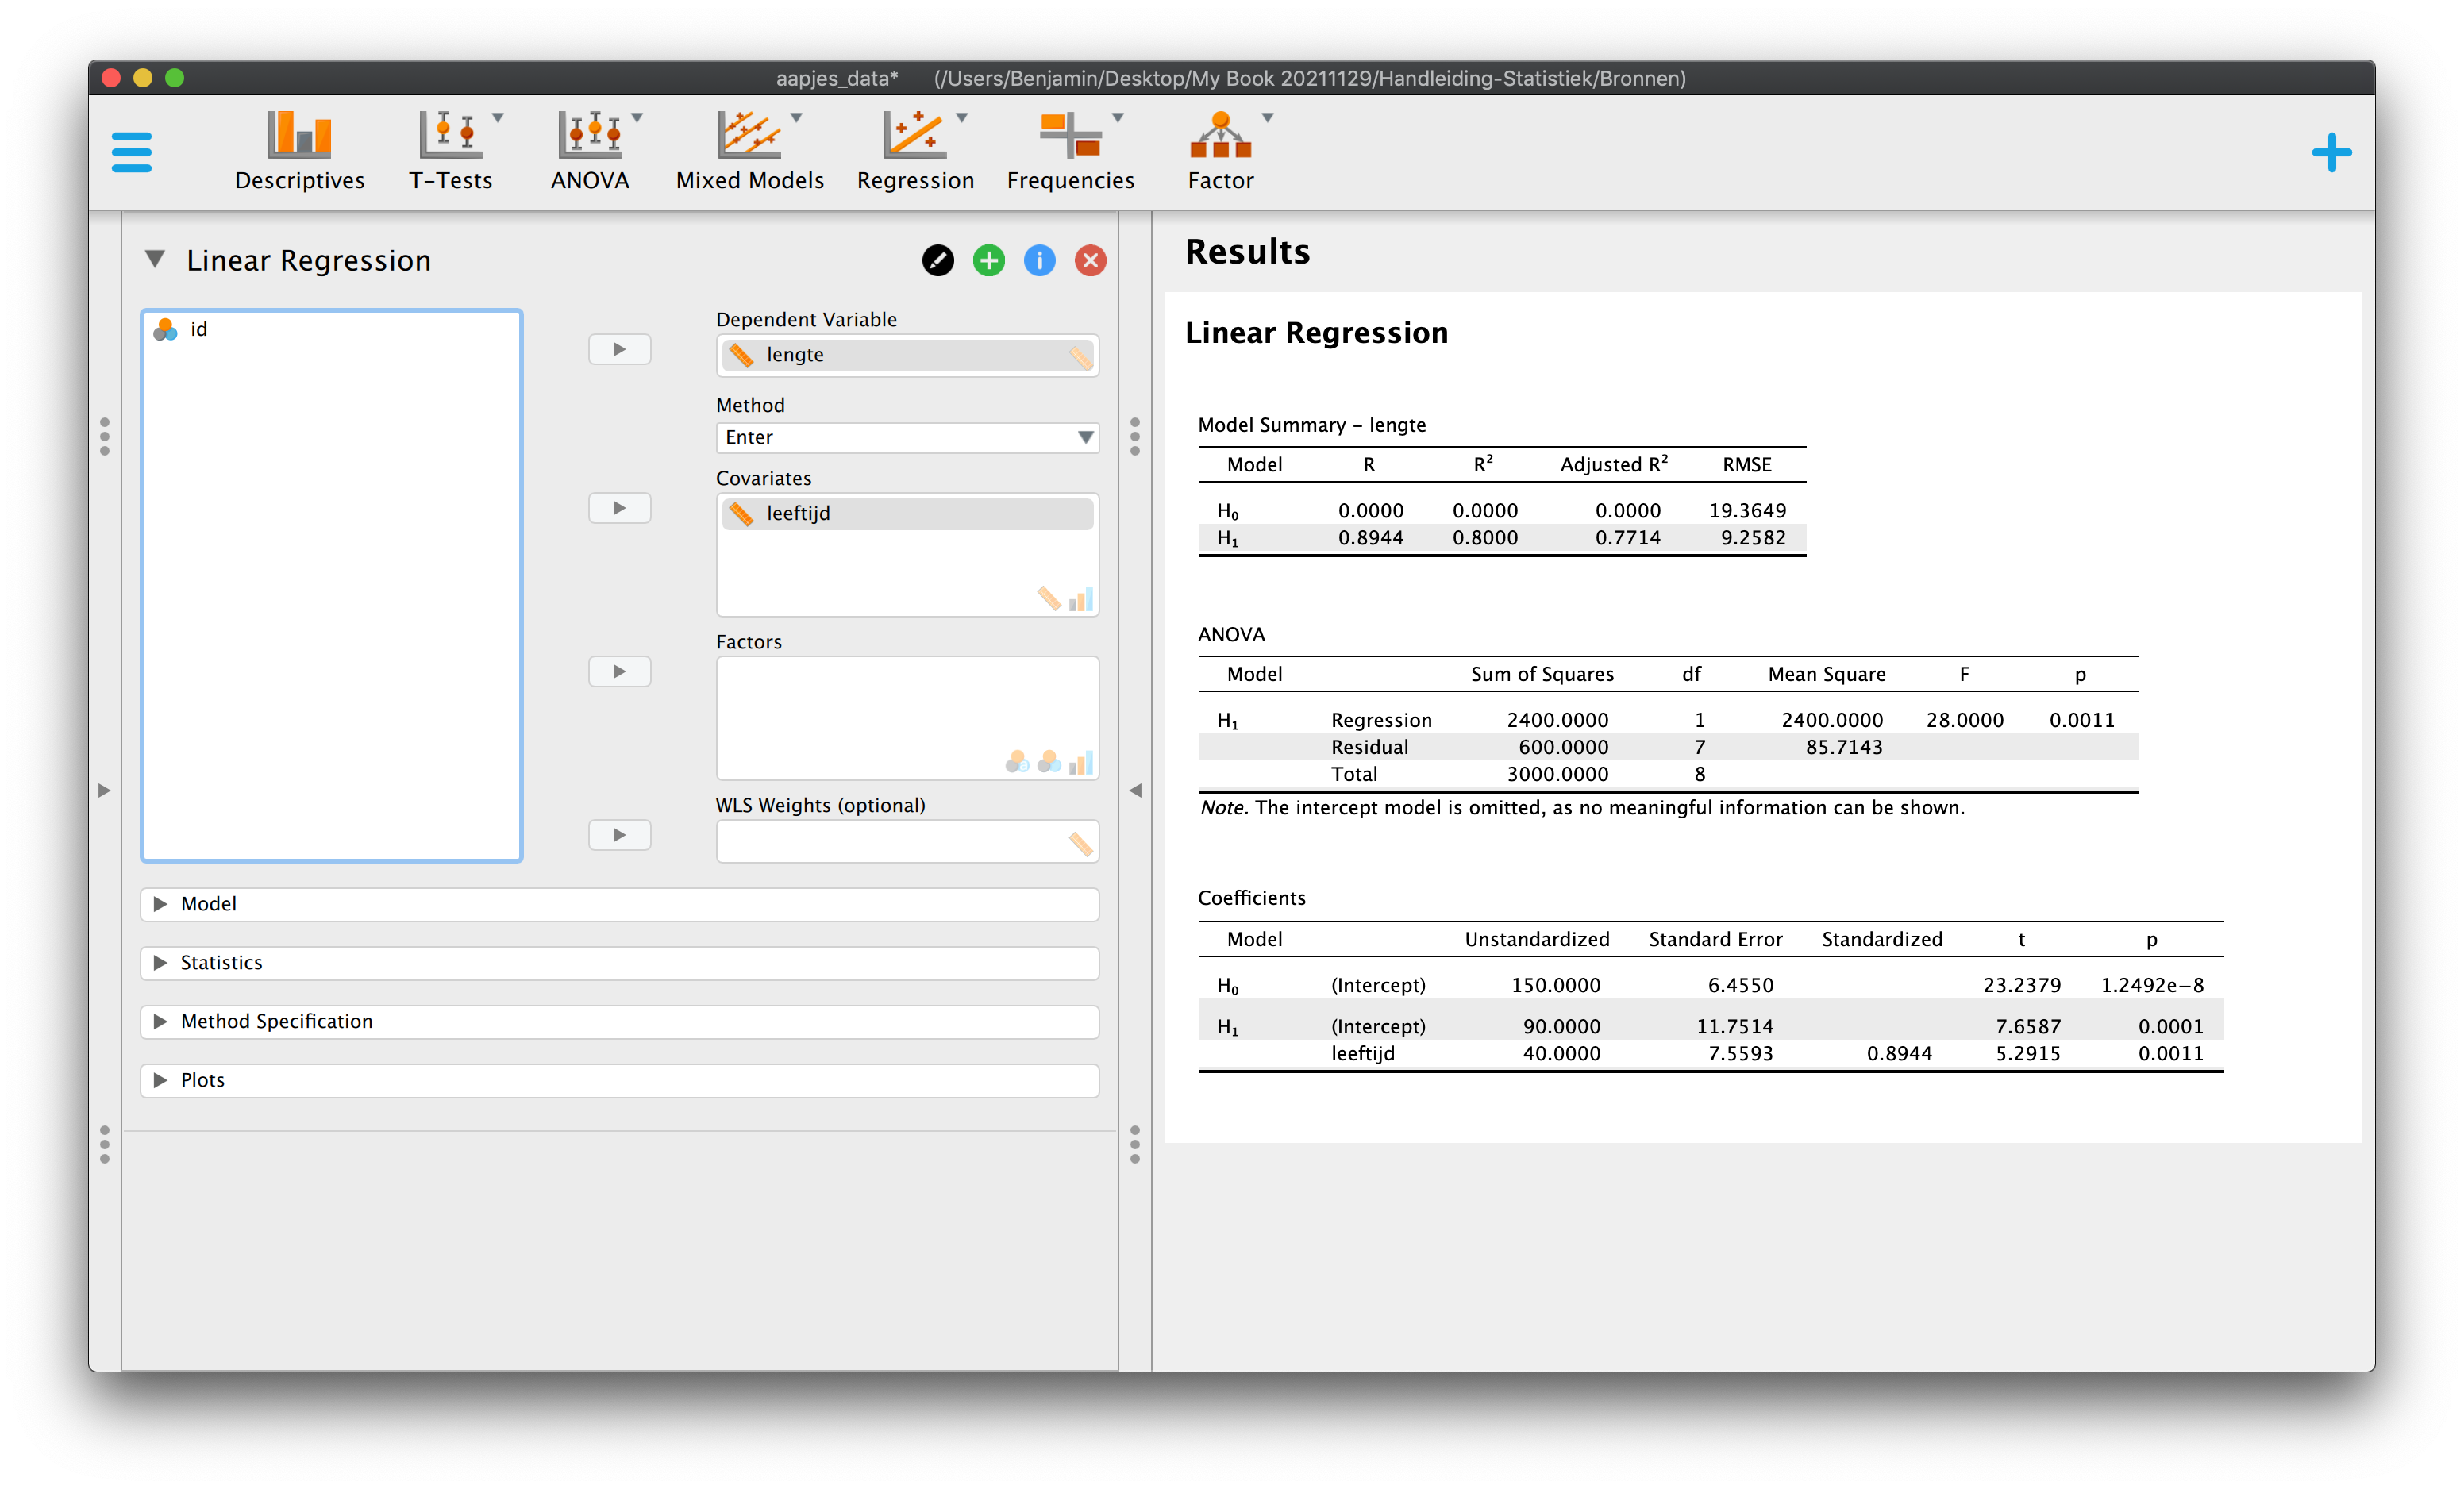Expand the Model section
This screenshot has height=1489, width=2464.
pos(619,904)
